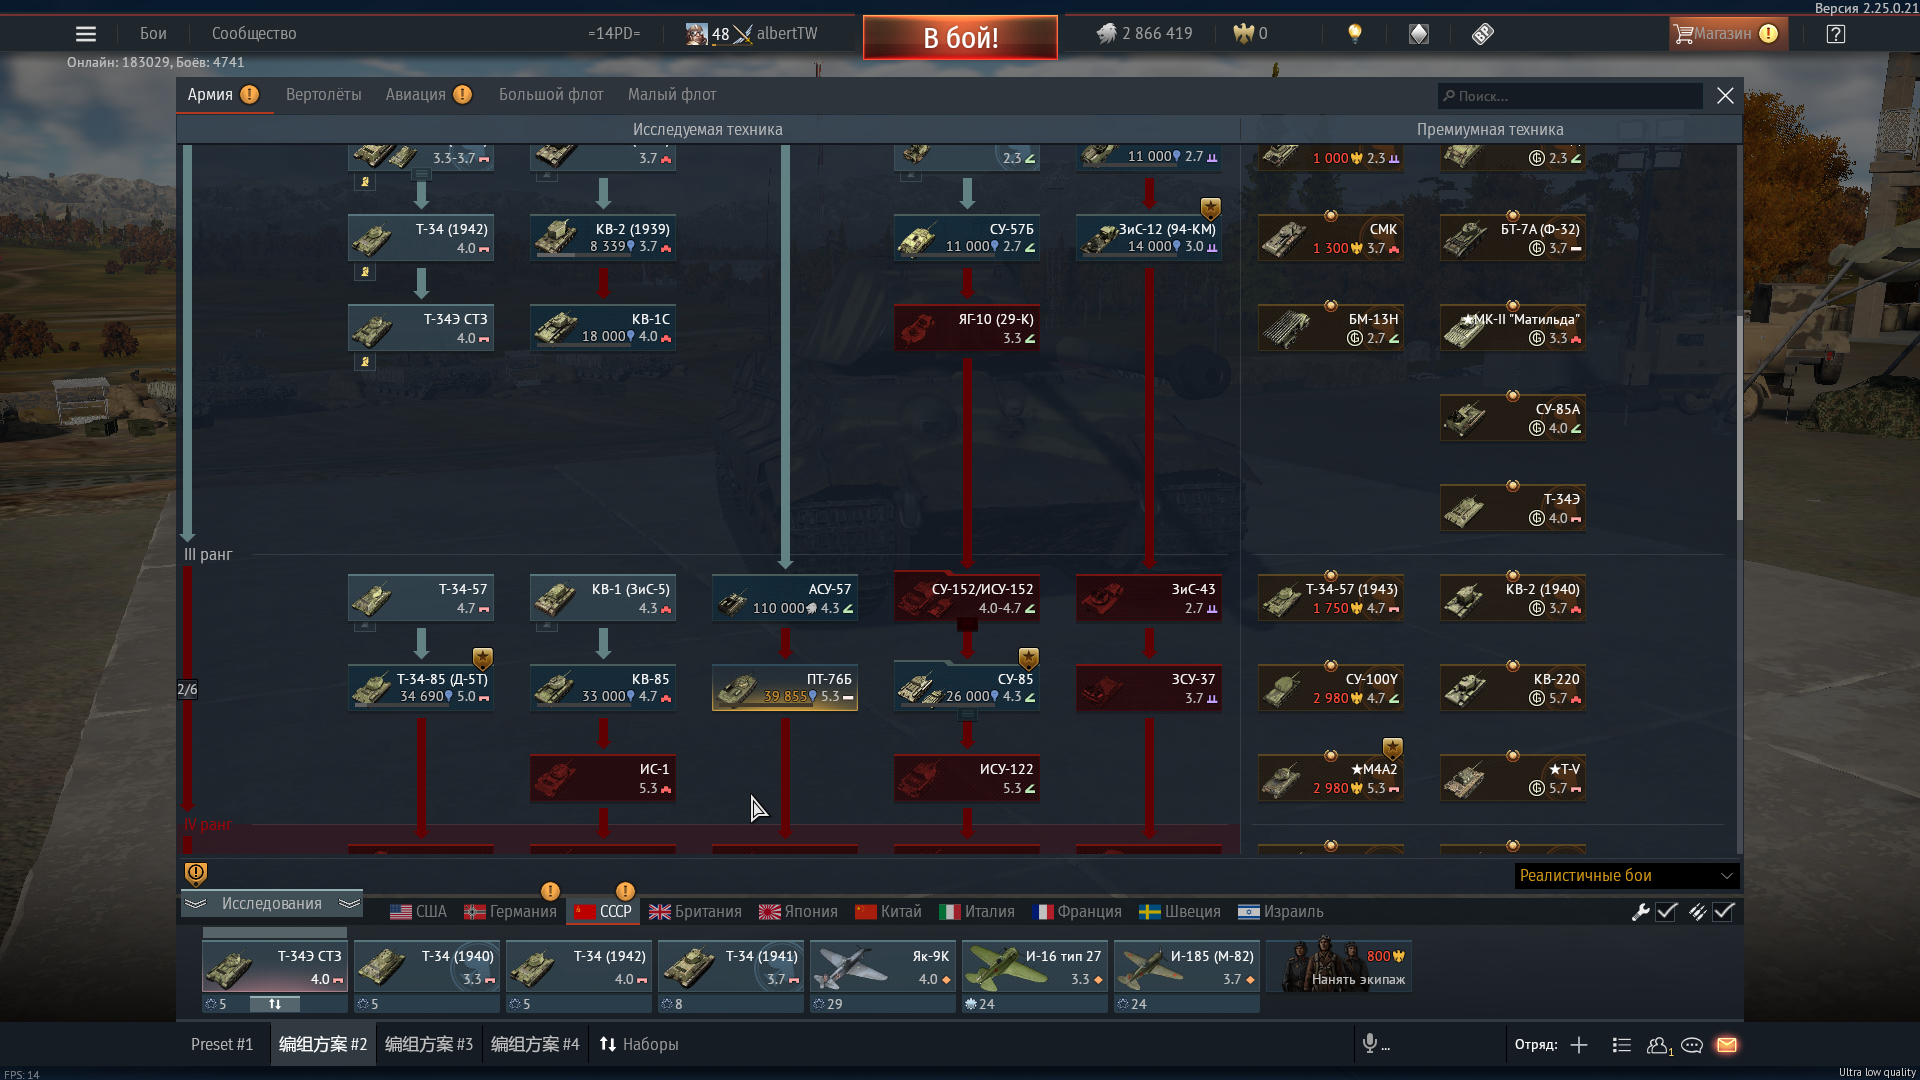This screenshot has height=1080, width=1920.
Task: Select the БМ-13Н premium vehicle
Action: click(x=1331, y=327)
